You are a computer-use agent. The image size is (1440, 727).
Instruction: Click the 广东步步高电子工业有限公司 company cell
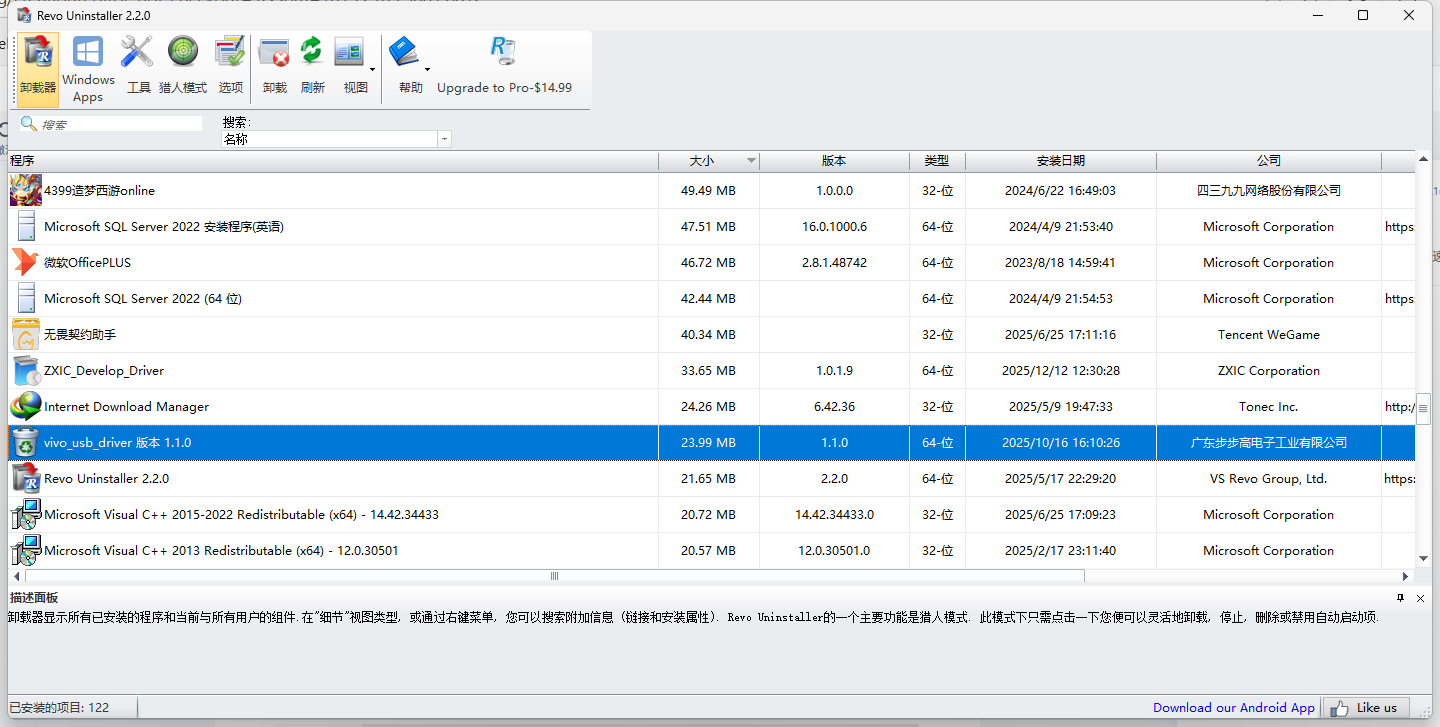(x=1268, y=442)
